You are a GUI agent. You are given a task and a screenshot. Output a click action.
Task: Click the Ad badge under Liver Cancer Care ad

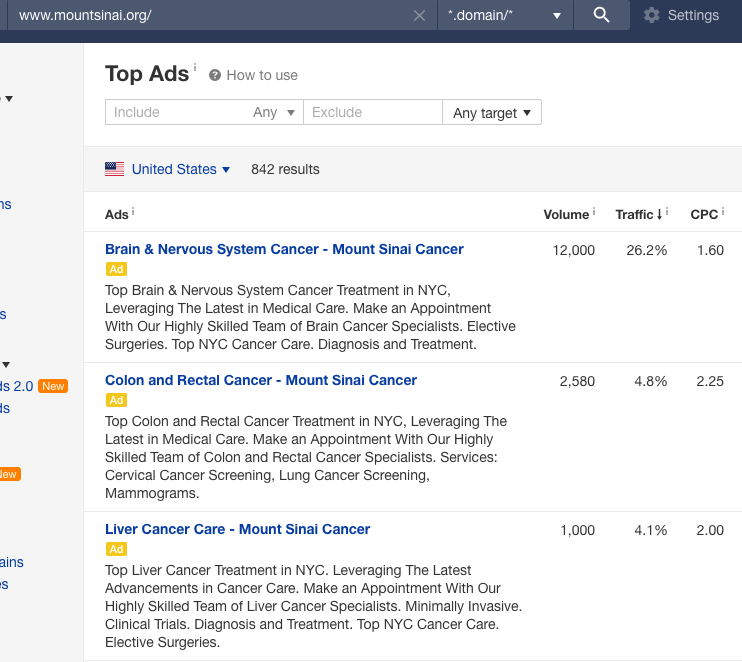(116, 549)
